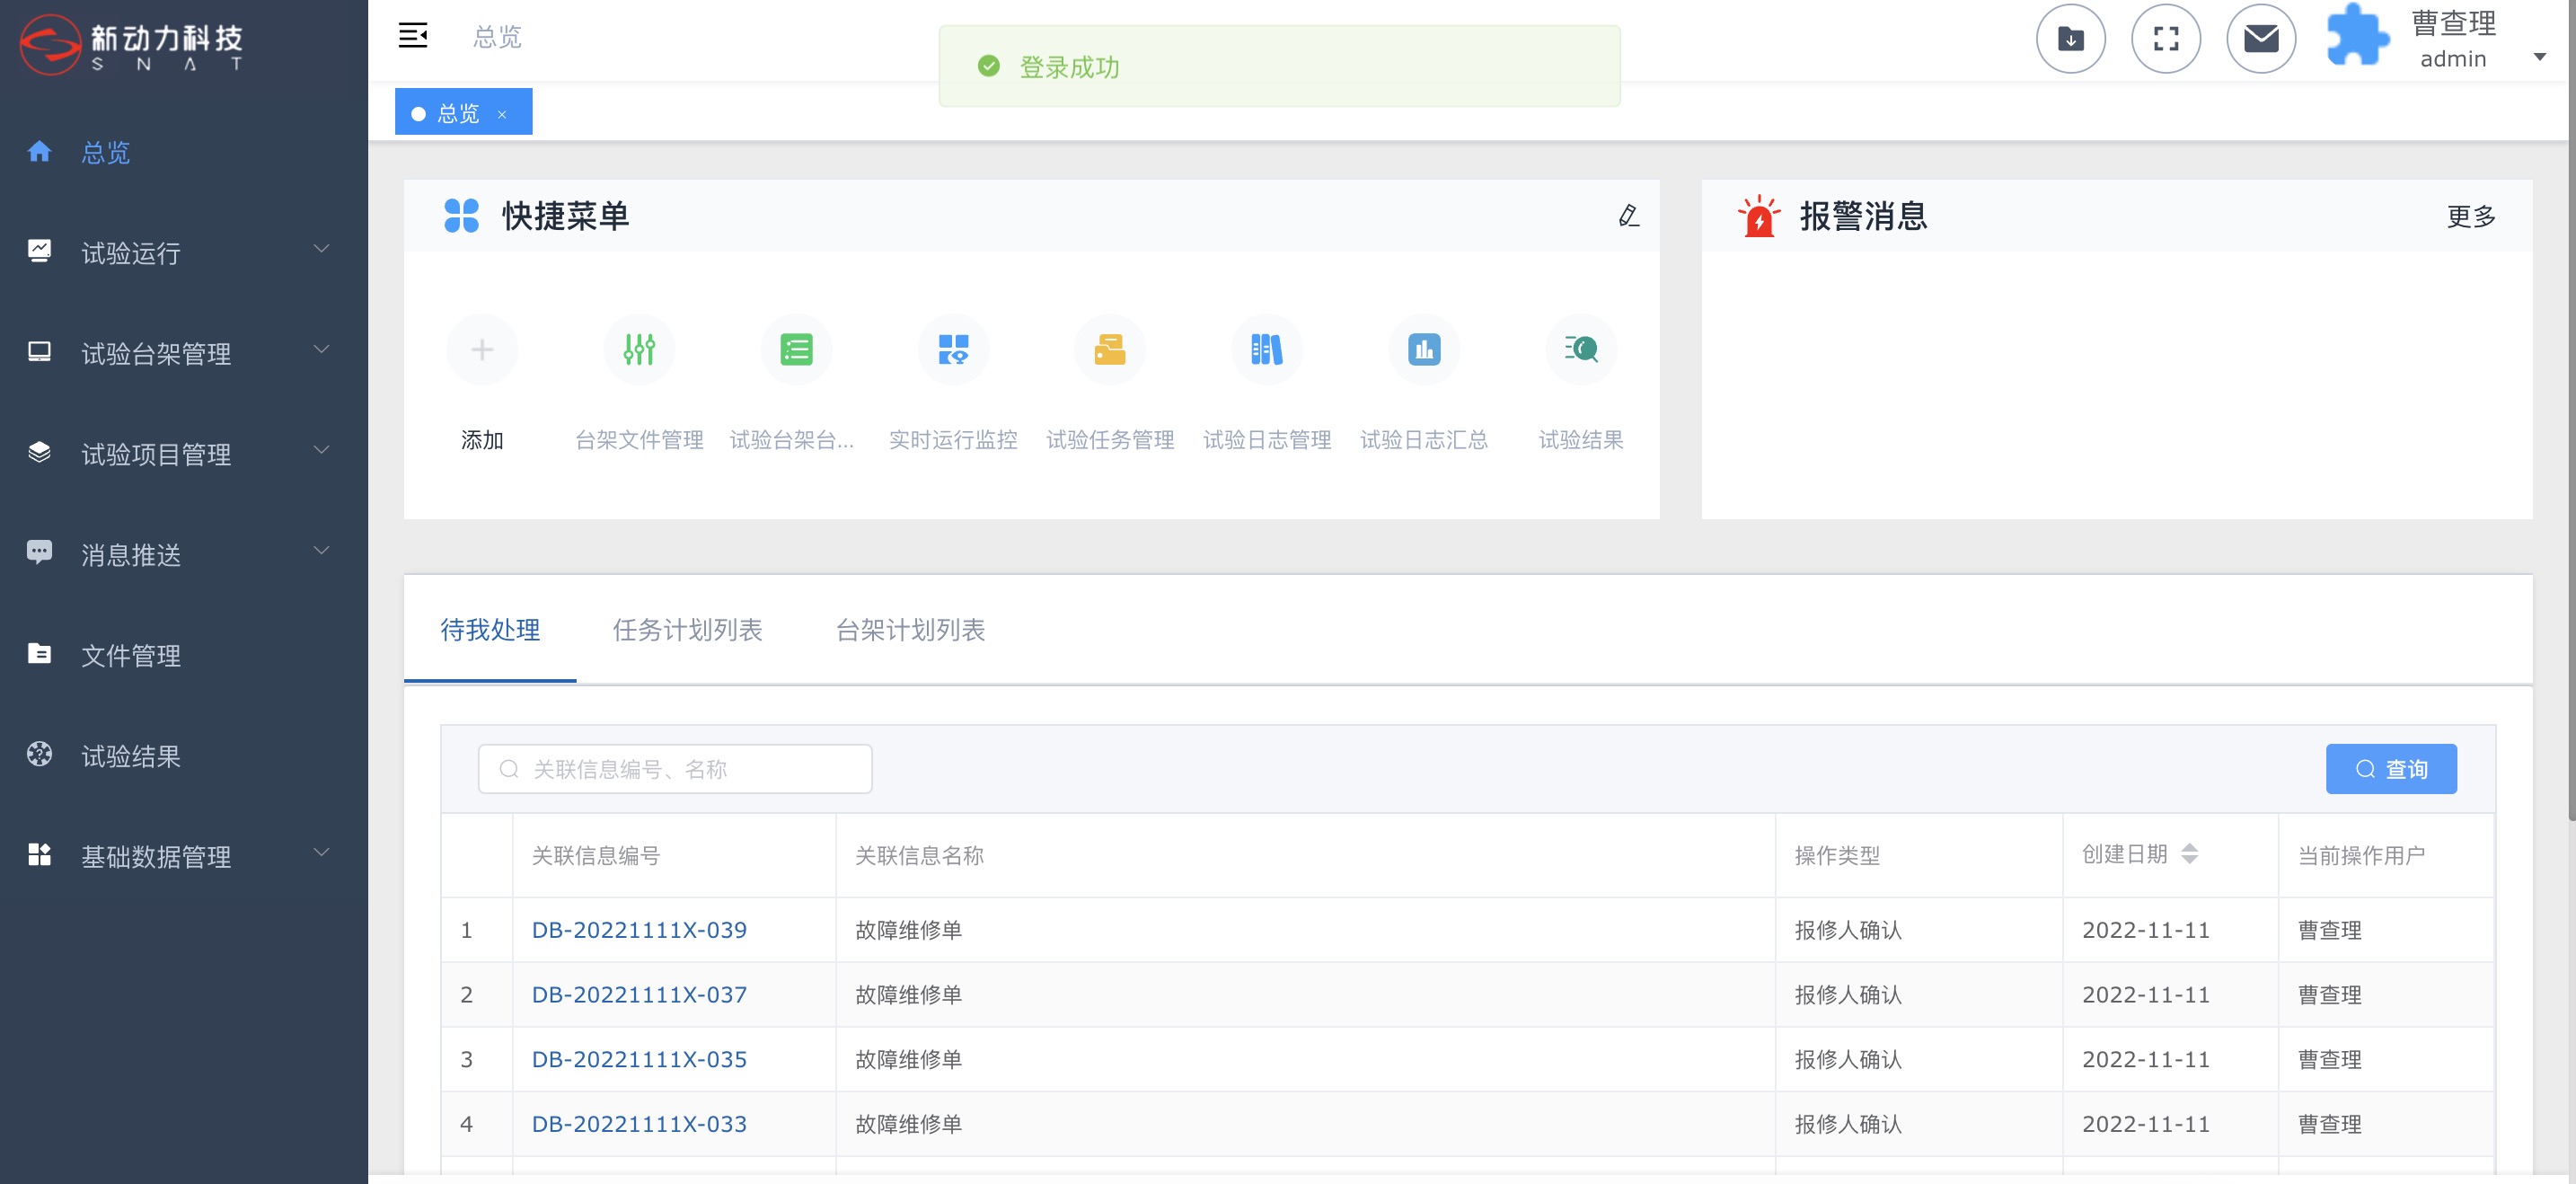Click the 试验台架管理 monitor icon

39,351
